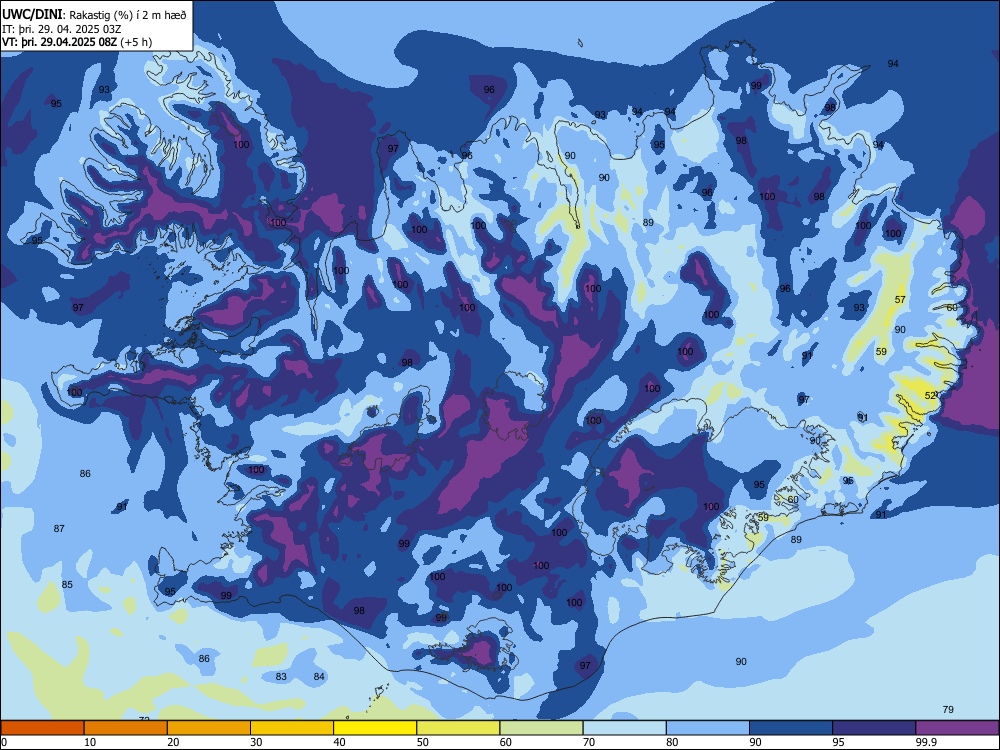Click the purple above-99.9 legend swatch
Viewport: 1000px width, 750px height.
tap(957, 728)
